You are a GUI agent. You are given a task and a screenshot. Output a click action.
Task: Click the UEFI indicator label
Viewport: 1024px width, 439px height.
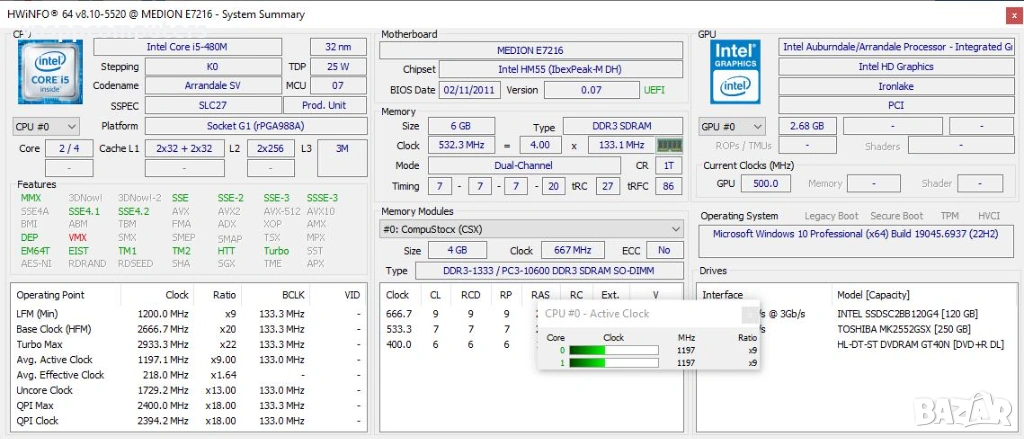(x=654, y=90)
